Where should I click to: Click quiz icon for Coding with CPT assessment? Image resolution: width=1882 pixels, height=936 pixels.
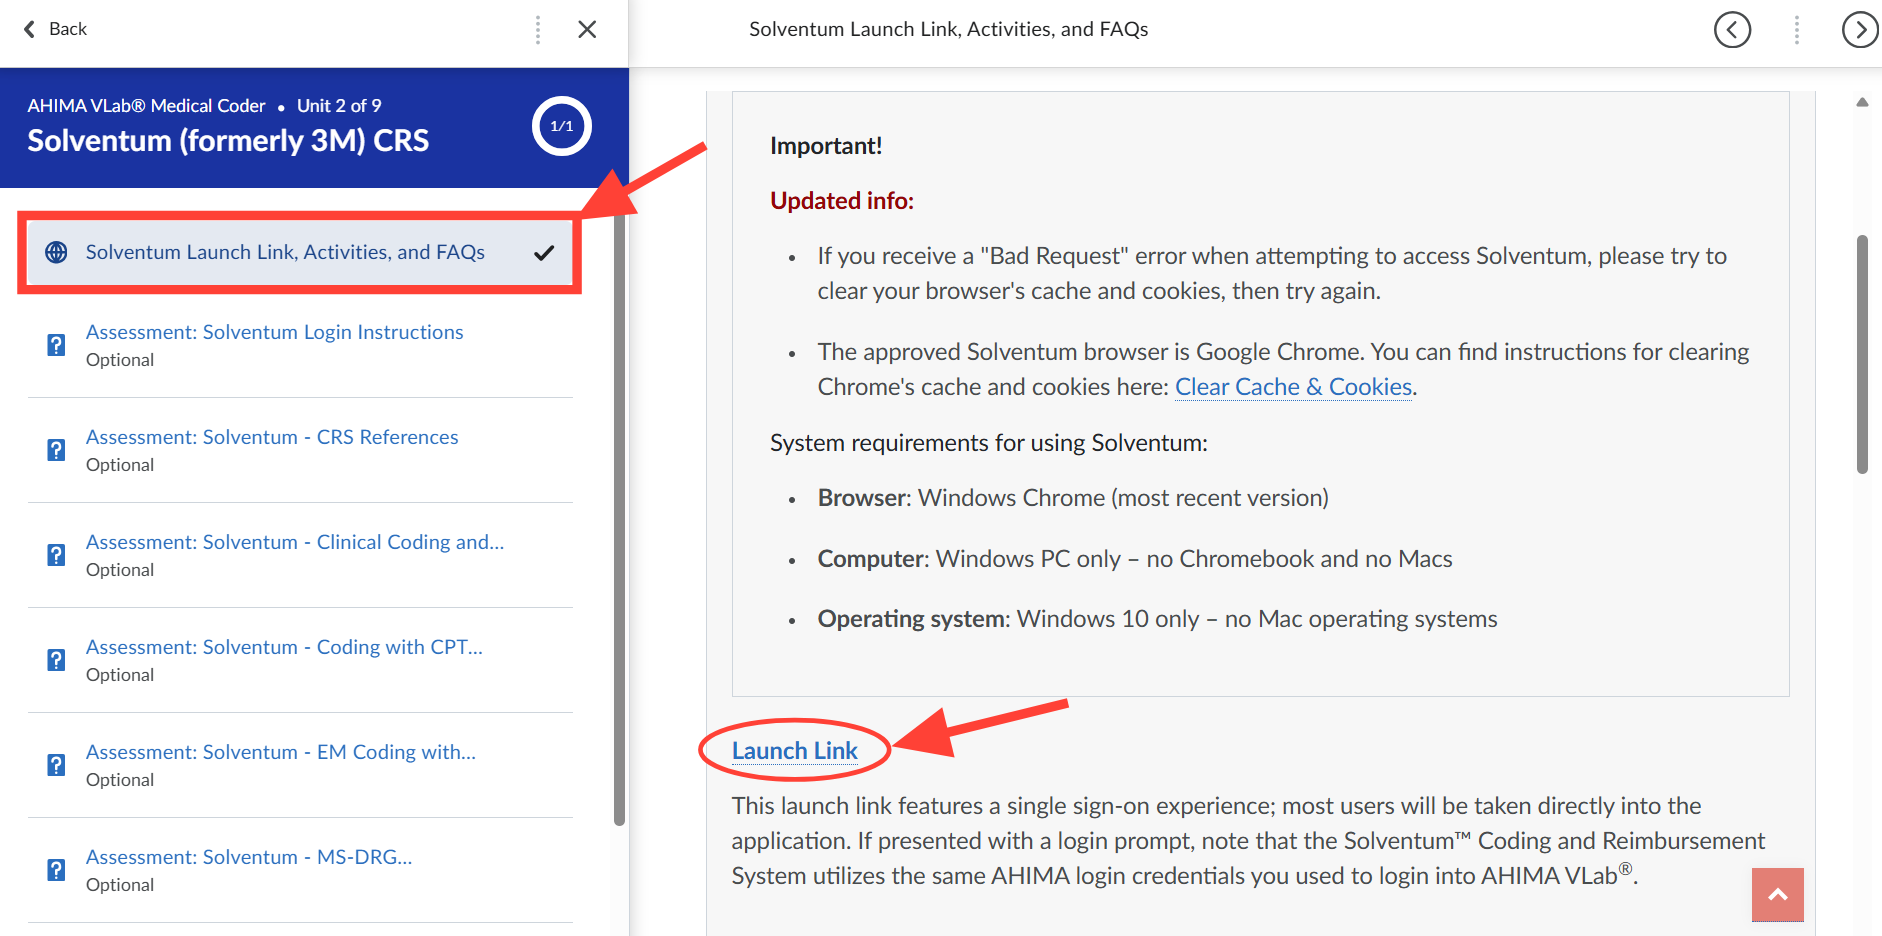pos(57,660)
